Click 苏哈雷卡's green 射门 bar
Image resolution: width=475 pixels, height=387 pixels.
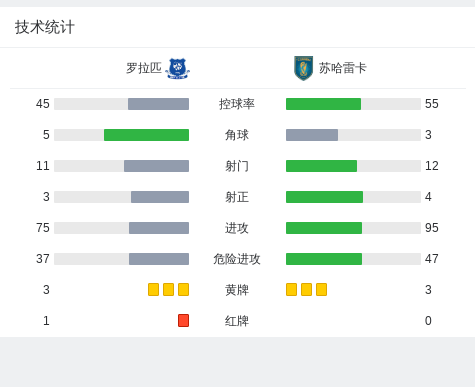tap(321, 166)
